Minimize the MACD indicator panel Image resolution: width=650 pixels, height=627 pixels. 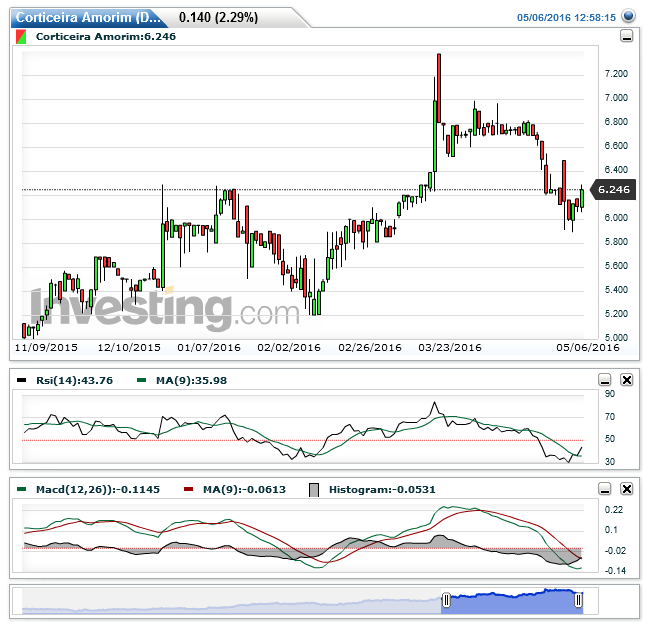(605, 489)
